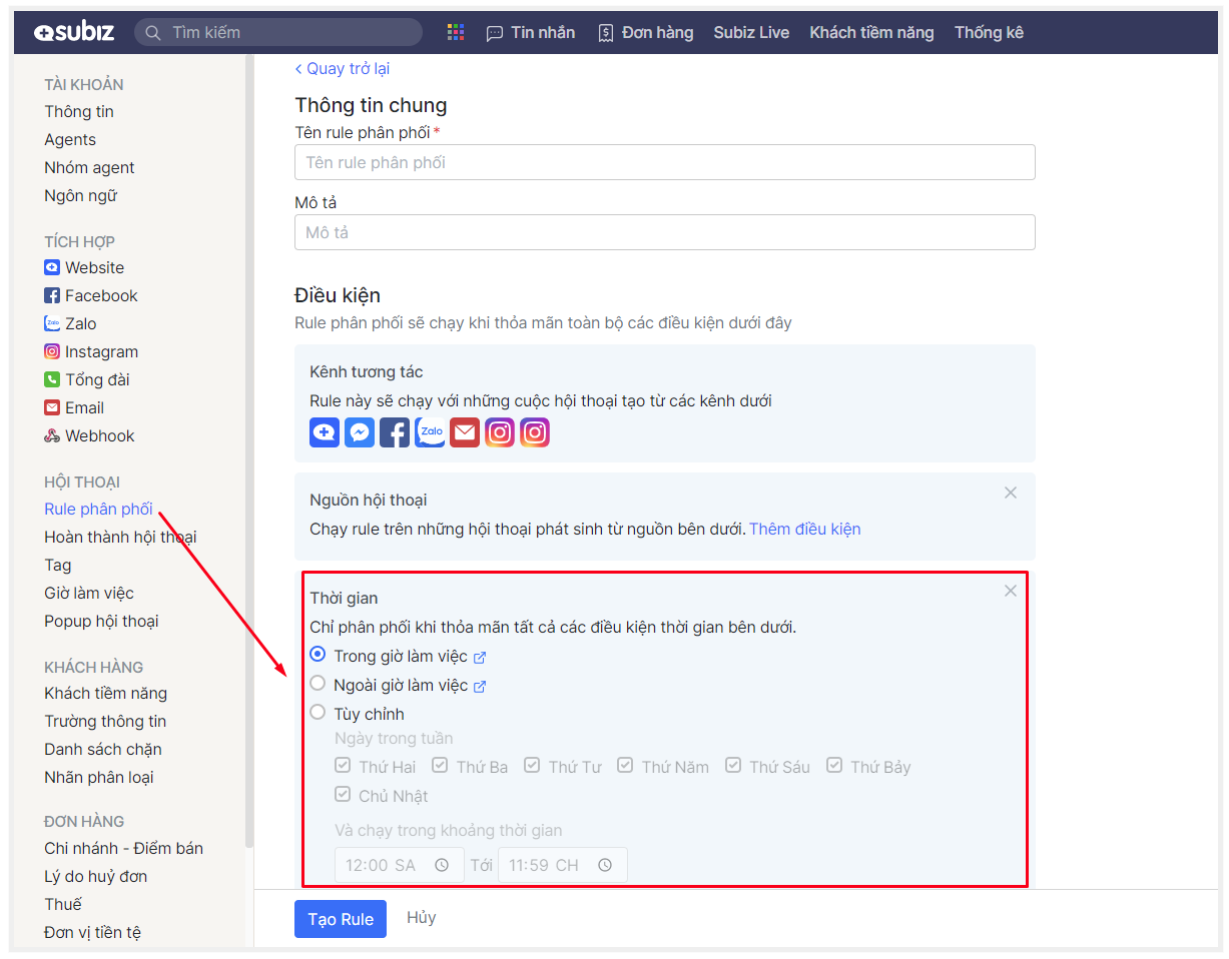Click the Thêm điều kiện link
The image size is (1229, 959).
pyautogui.click(x=804, y=529)
